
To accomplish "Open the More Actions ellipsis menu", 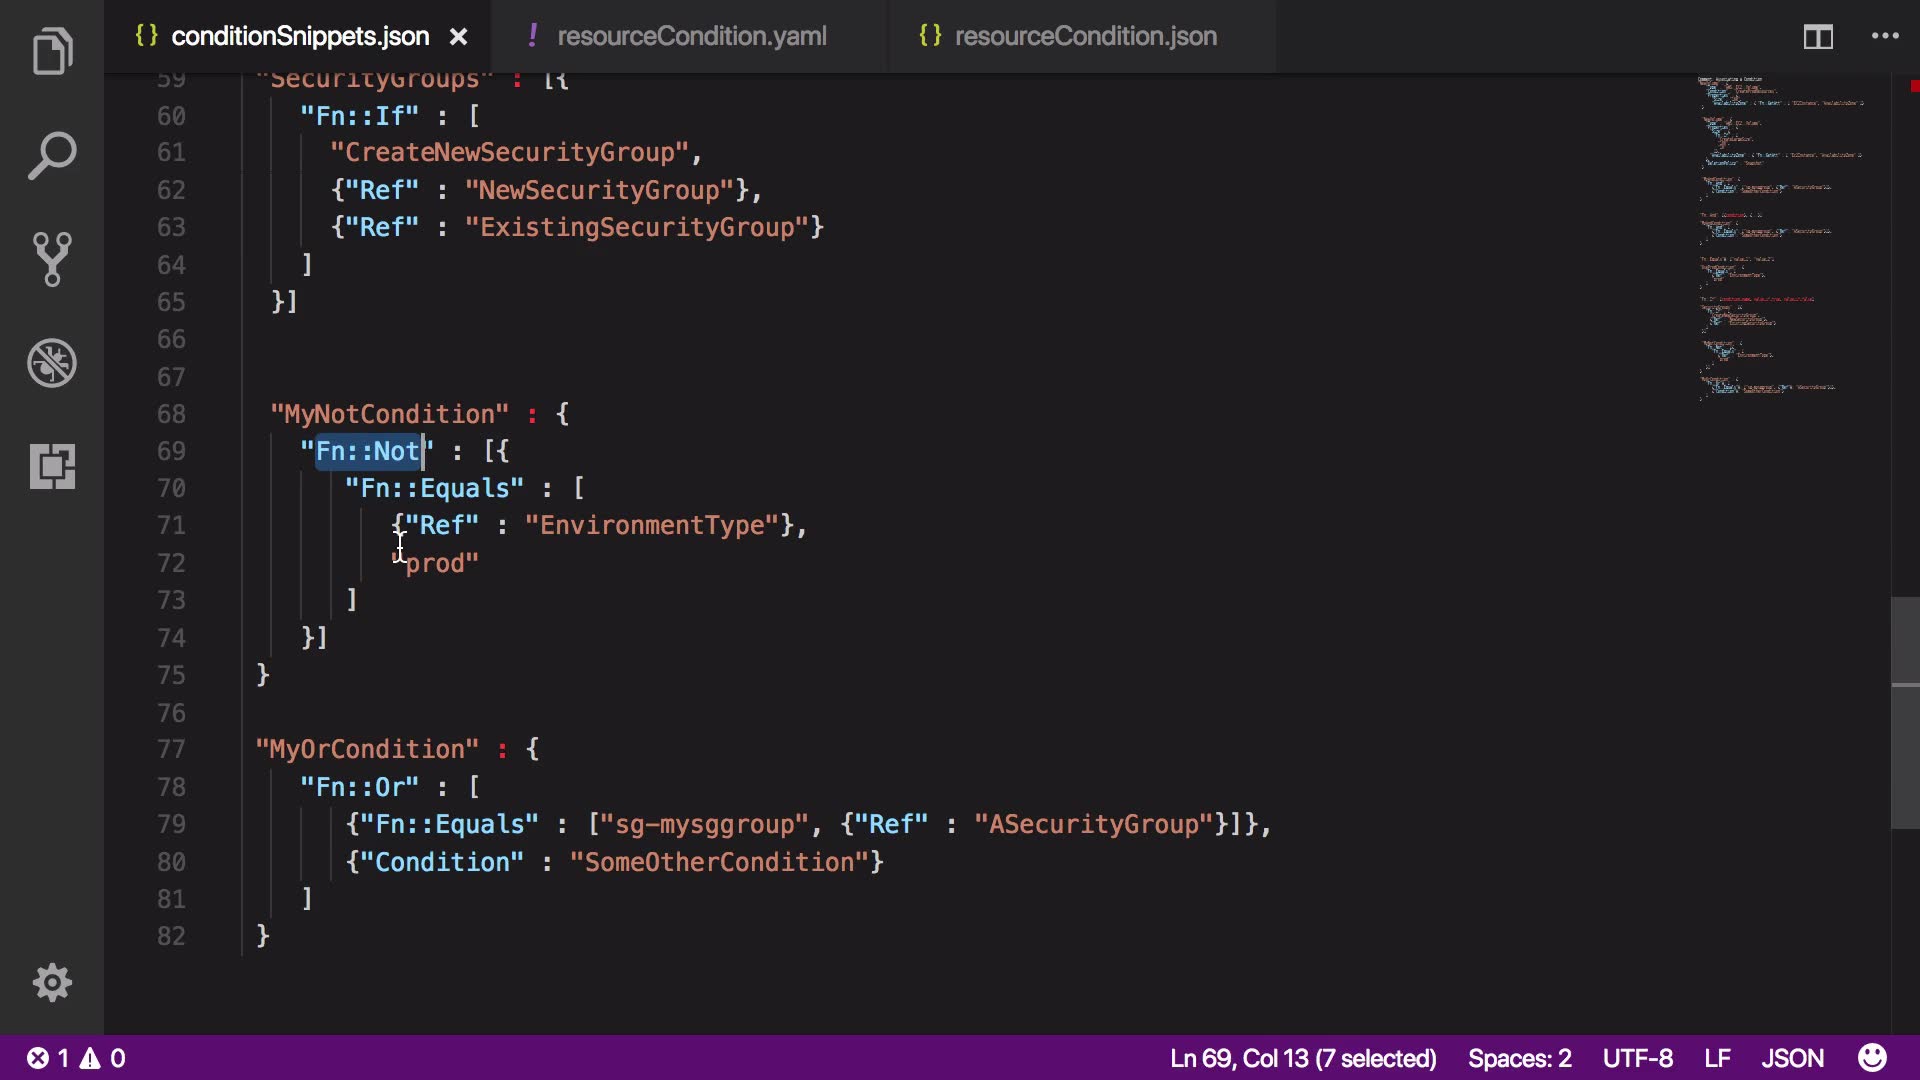I will (1885, 37).
